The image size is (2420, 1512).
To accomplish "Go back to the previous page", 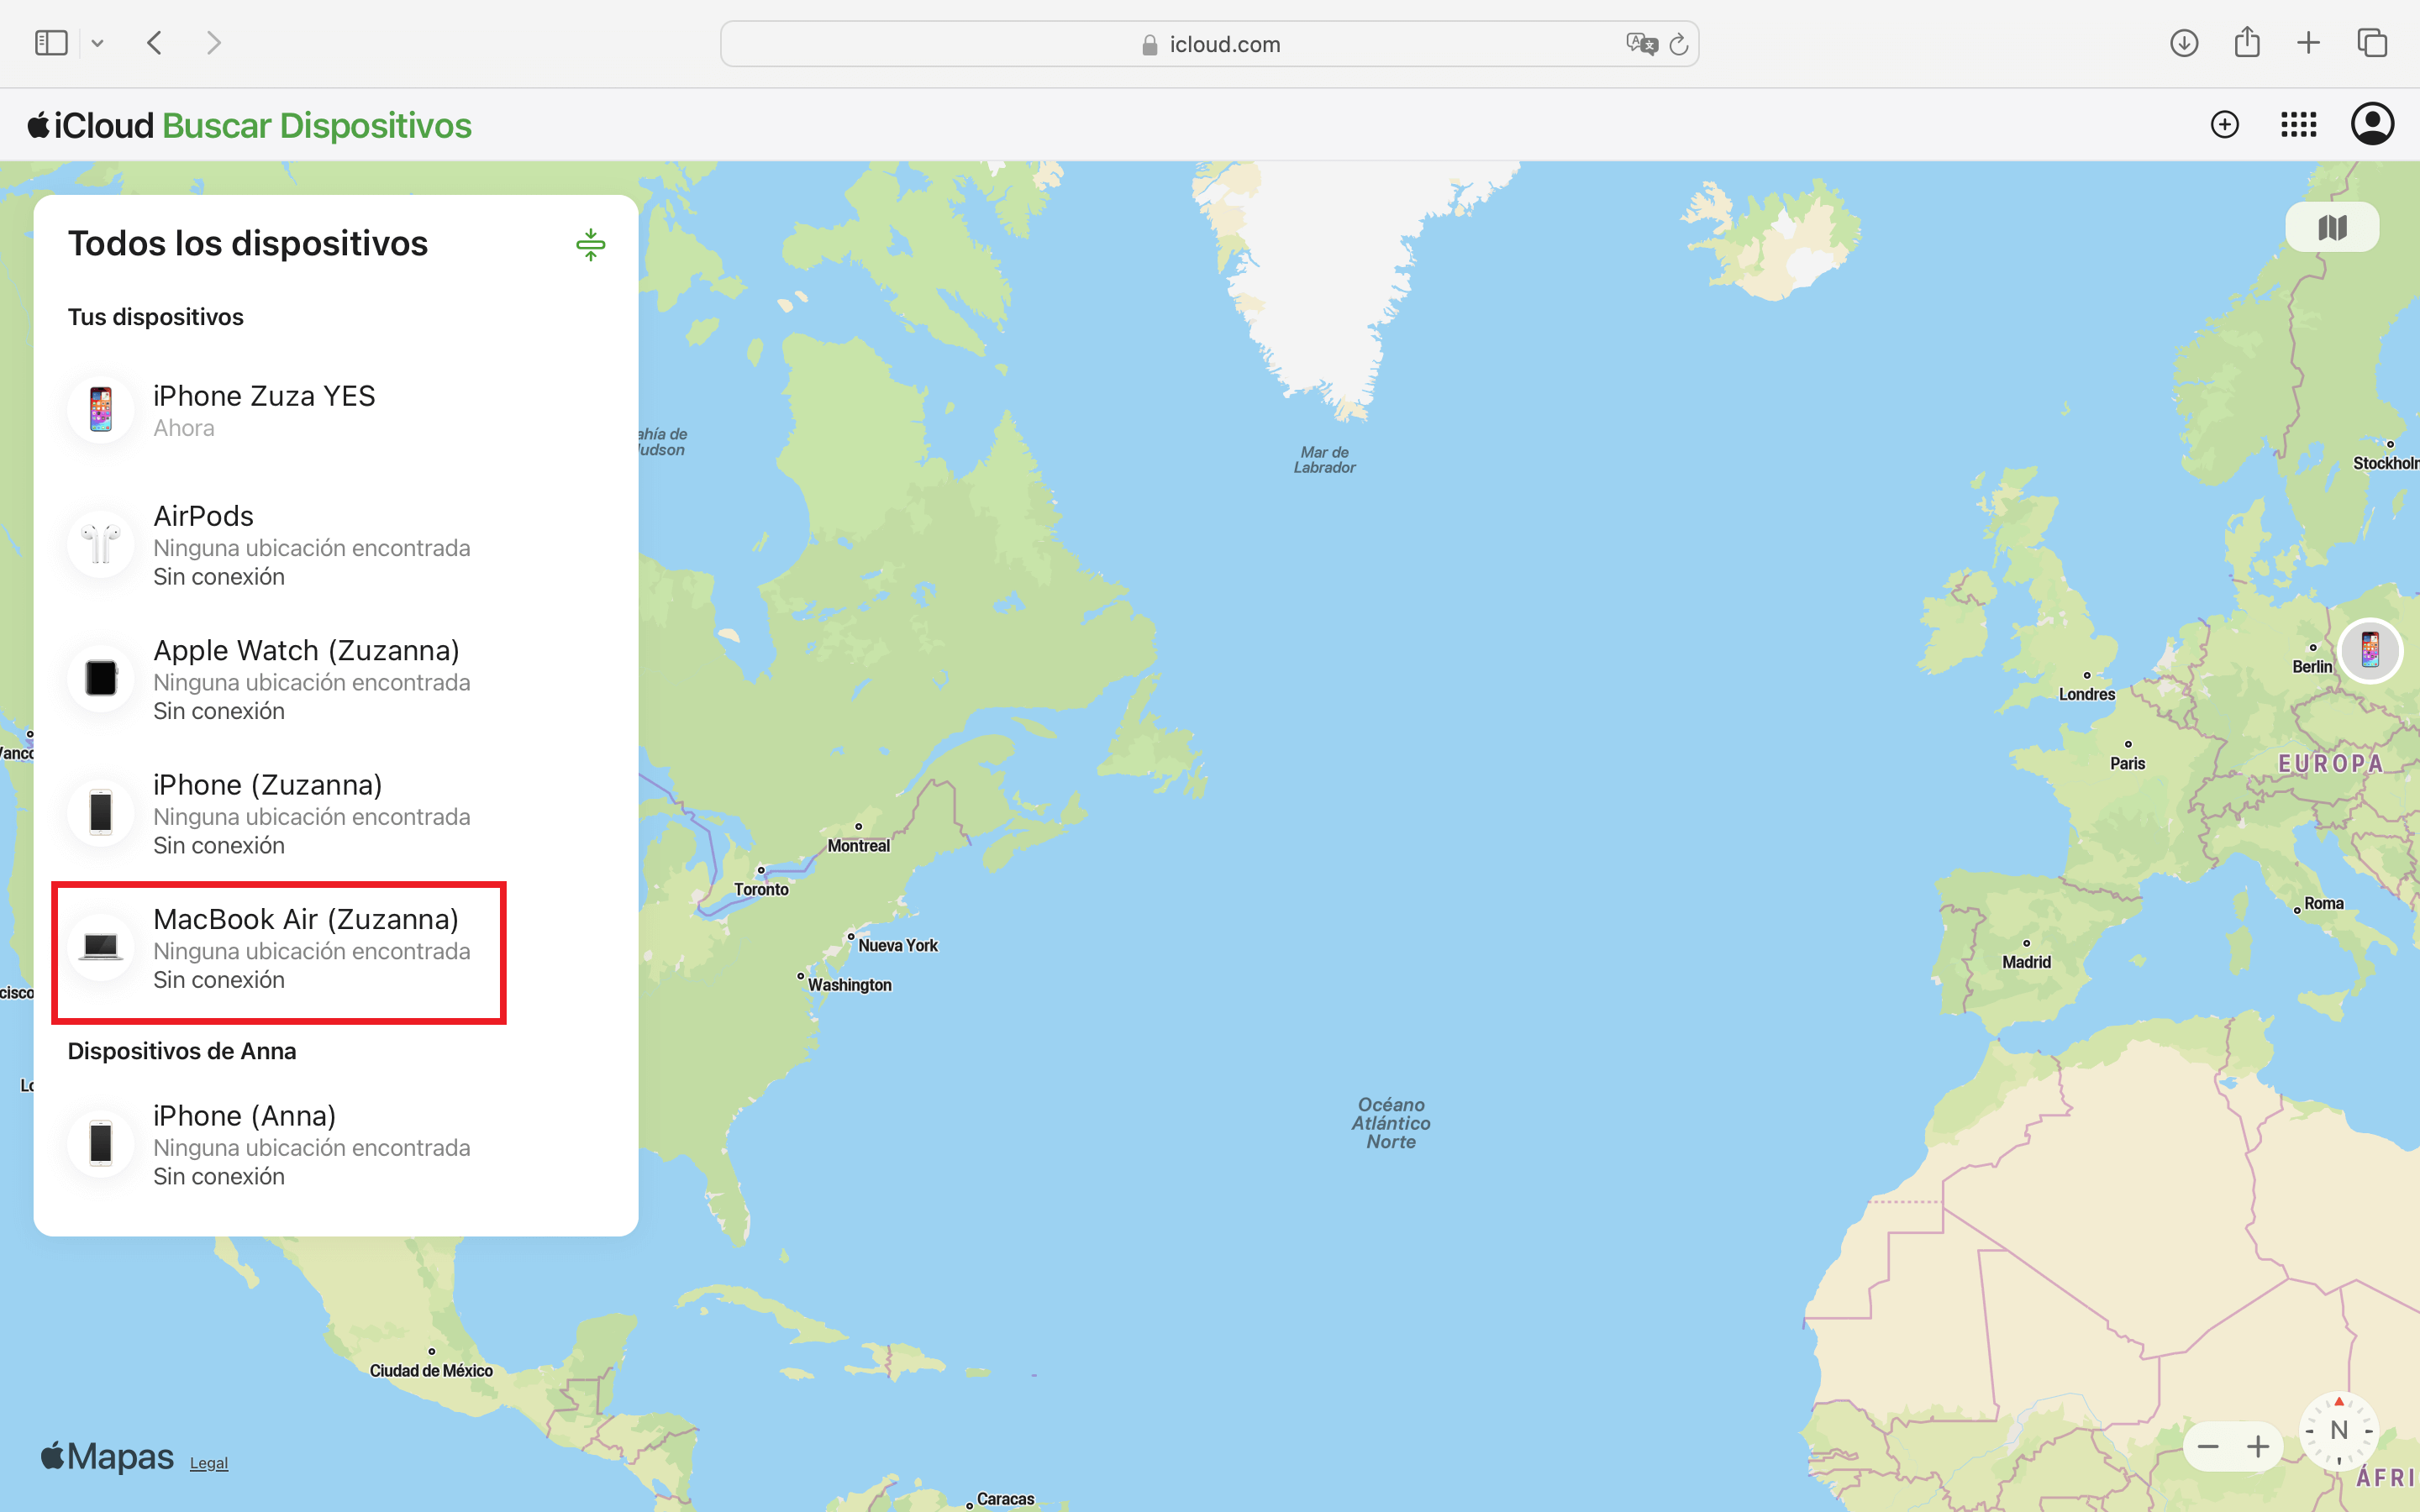I will pos(154,43).
